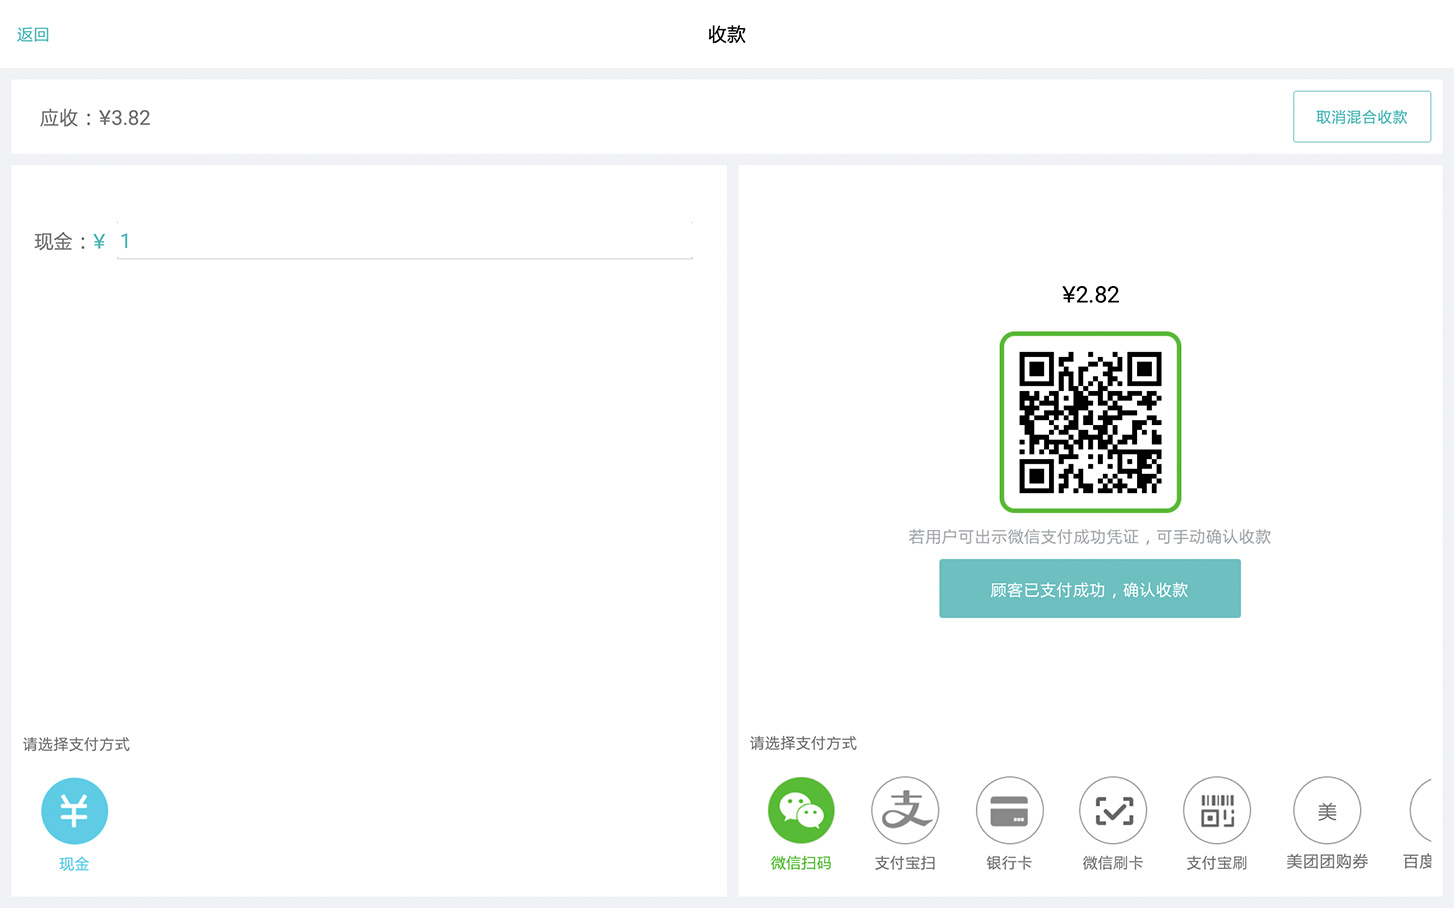Click the ¥2.82 amount above the QR code
The image size is (1454, 908).
[x=1090, y=295]
